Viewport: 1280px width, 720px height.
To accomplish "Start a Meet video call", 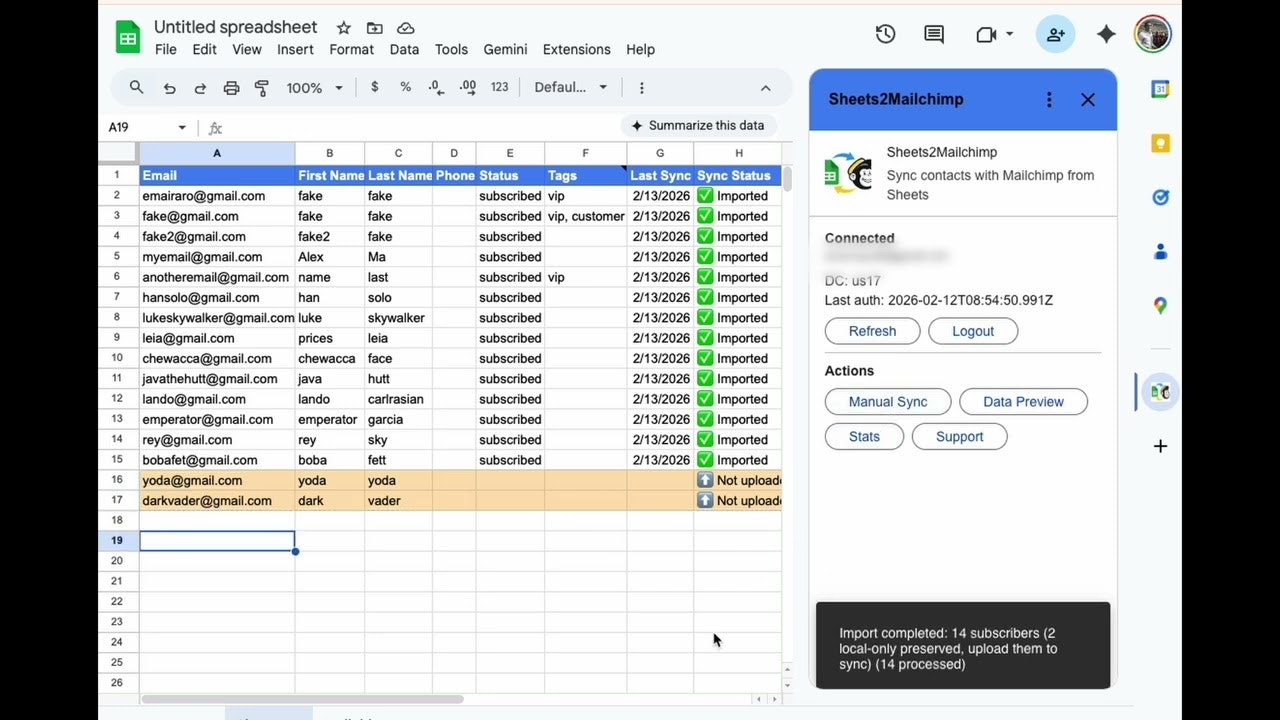I will (986, 34).
